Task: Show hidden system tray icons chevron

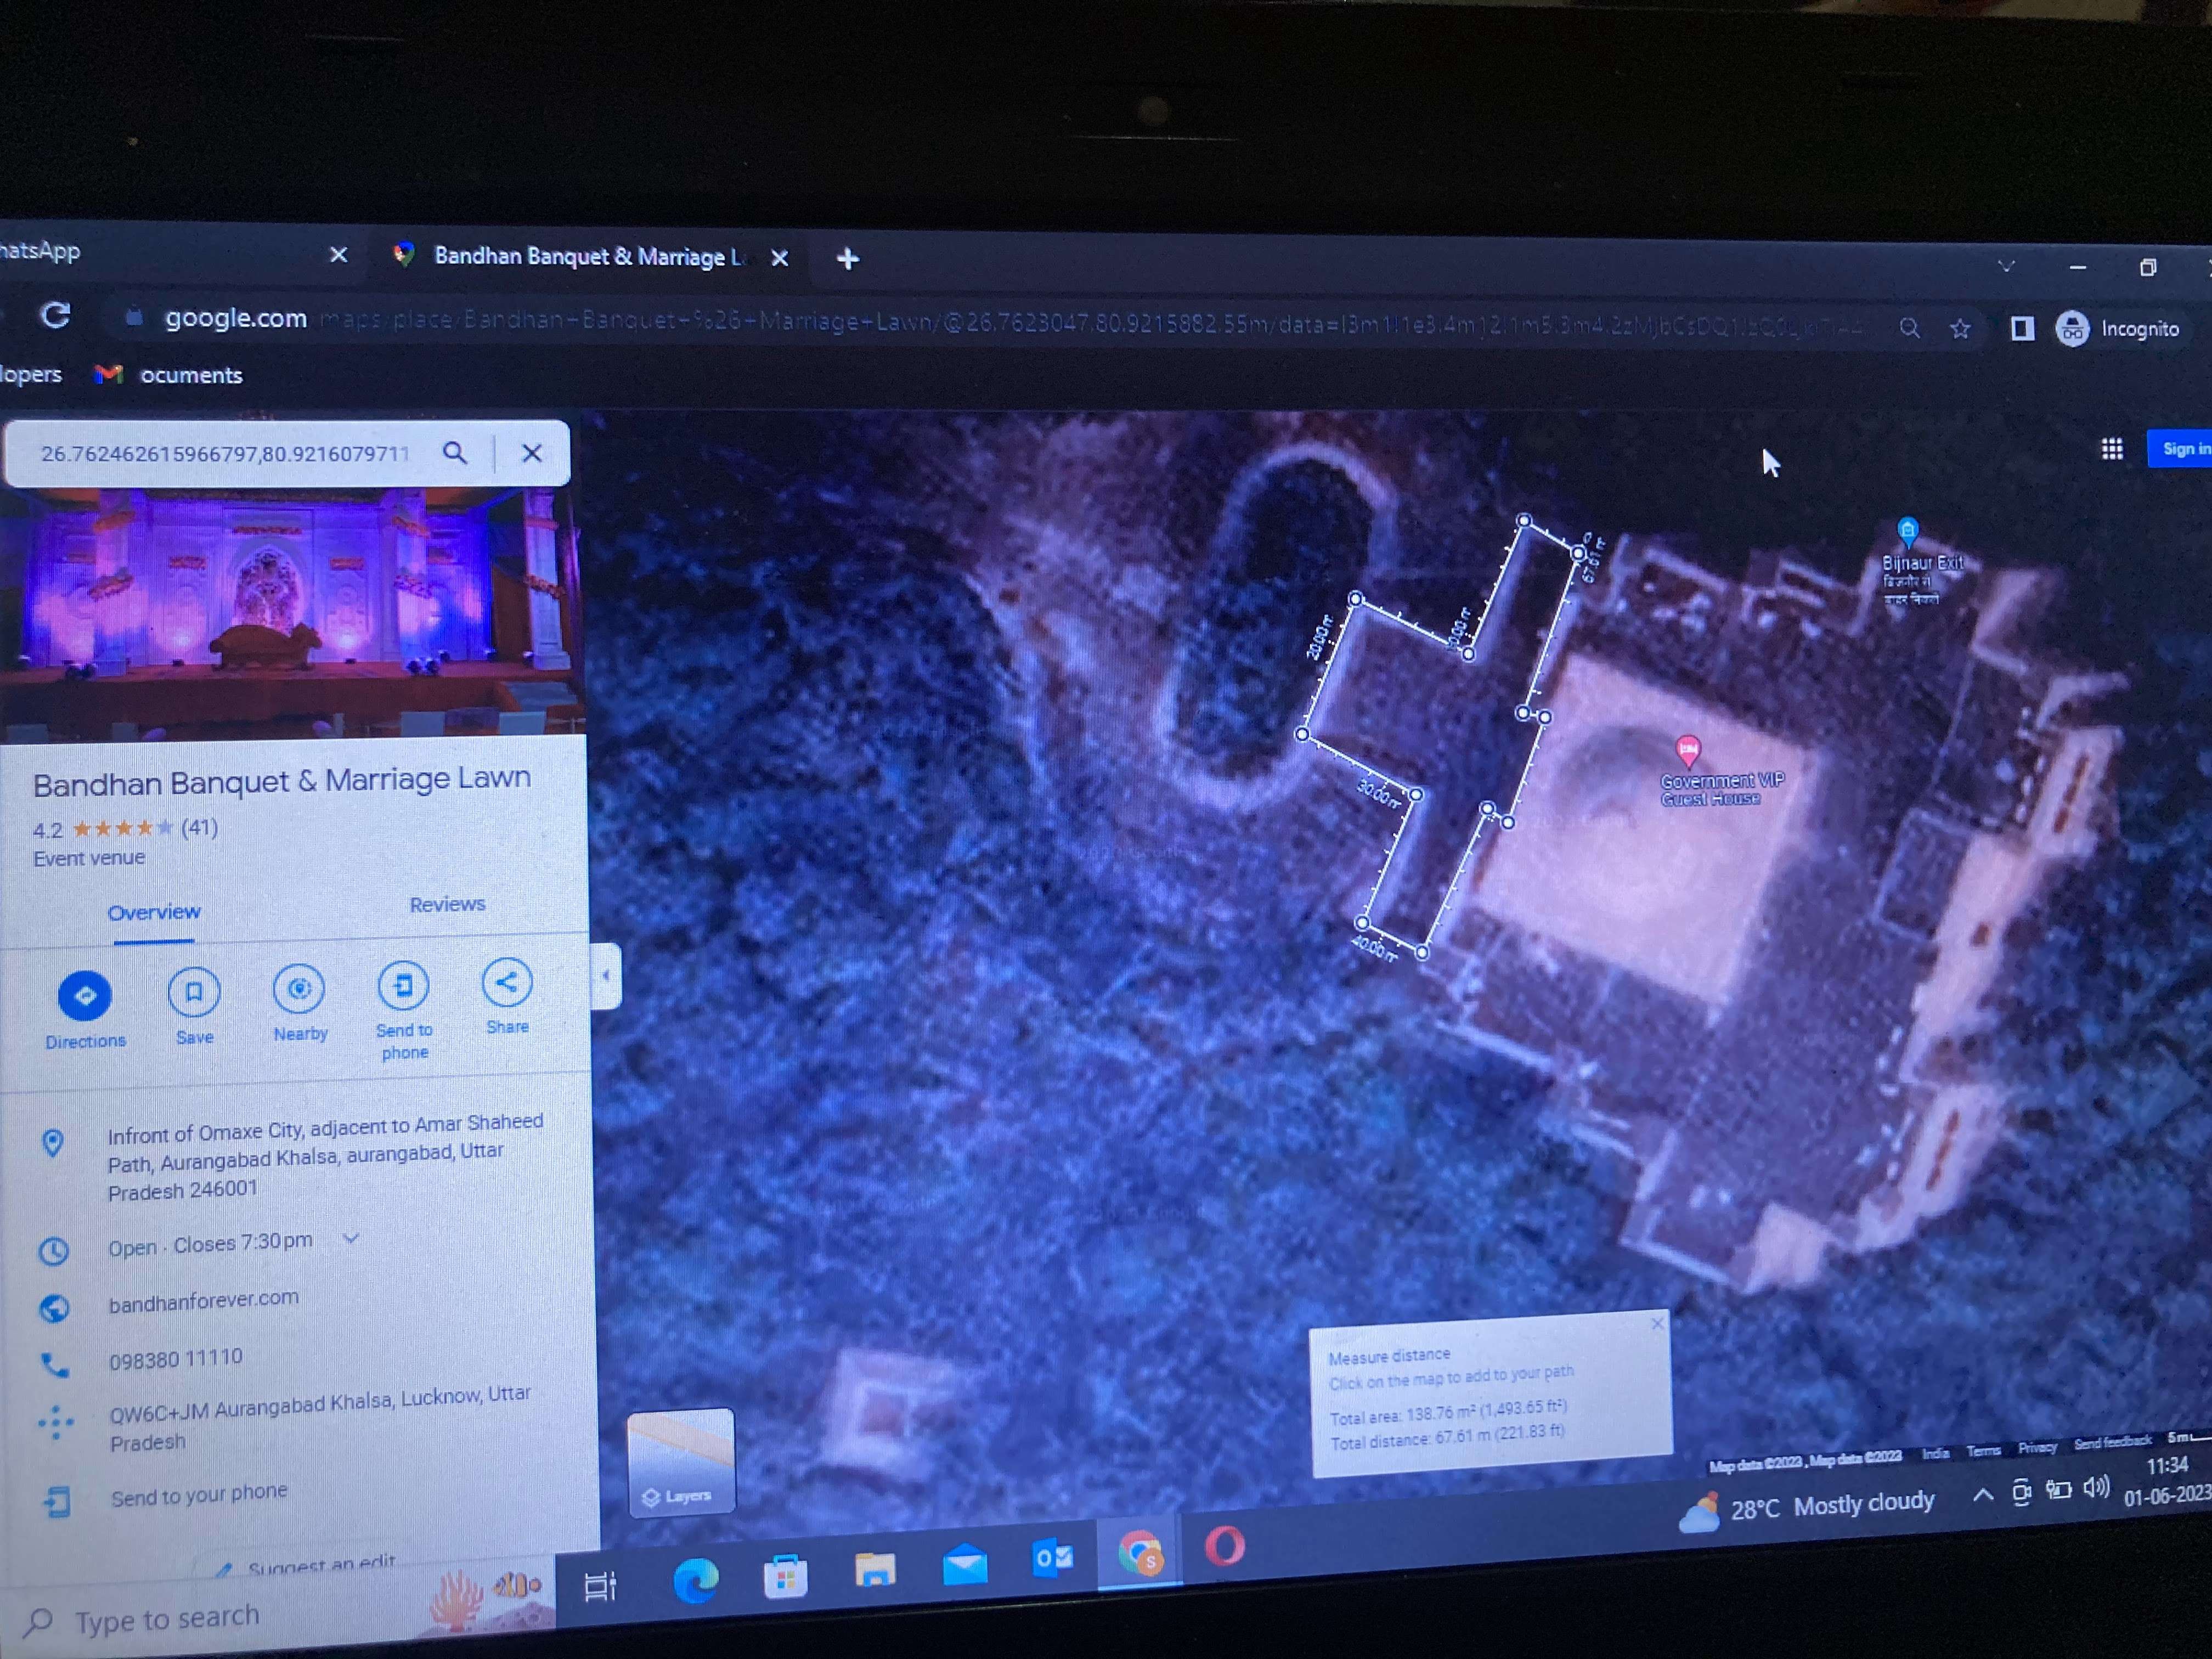Action: [x=1982, y=1495]
